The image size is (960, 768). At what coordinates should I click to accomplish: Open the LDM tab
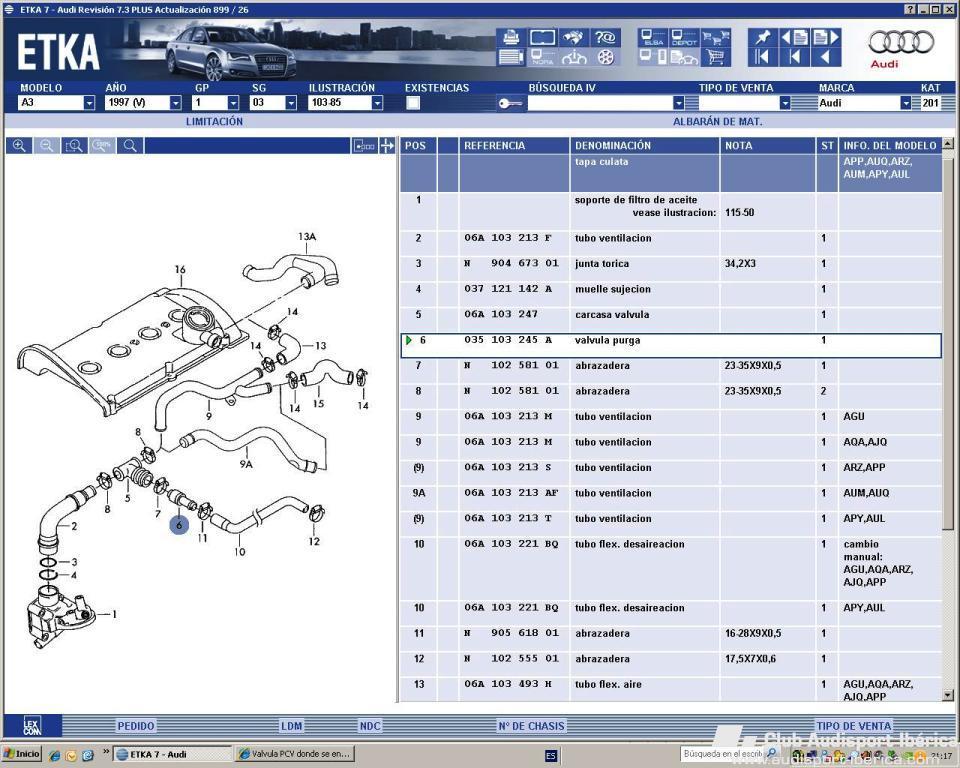(292, 726)
